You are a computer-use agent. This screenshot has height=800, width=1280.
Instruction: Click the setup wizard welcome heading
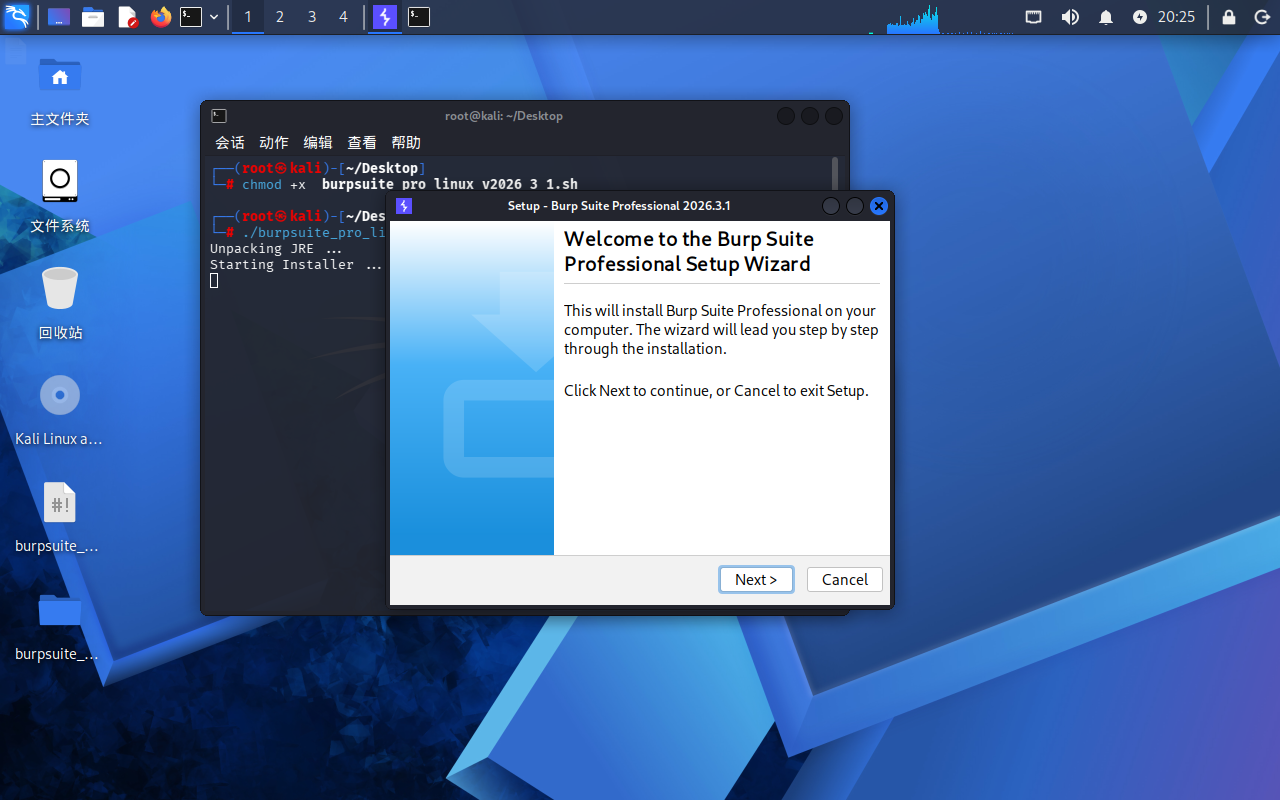[689, 251]
